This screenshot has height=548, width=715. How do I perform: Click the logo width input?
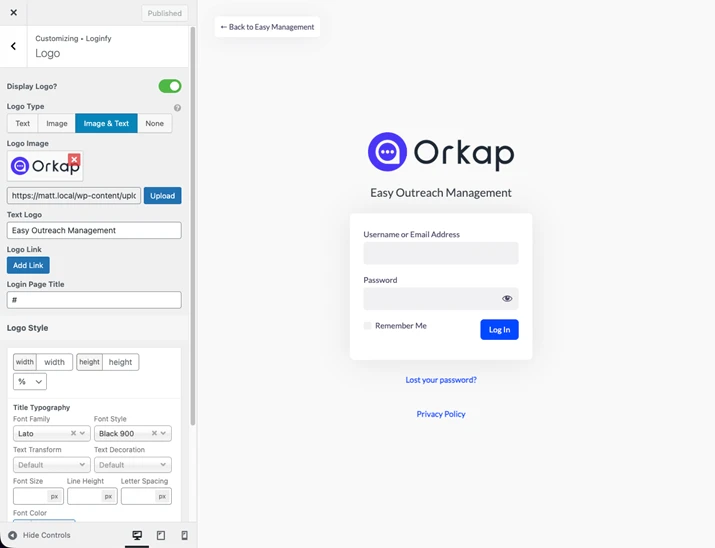tap(54, 362)
